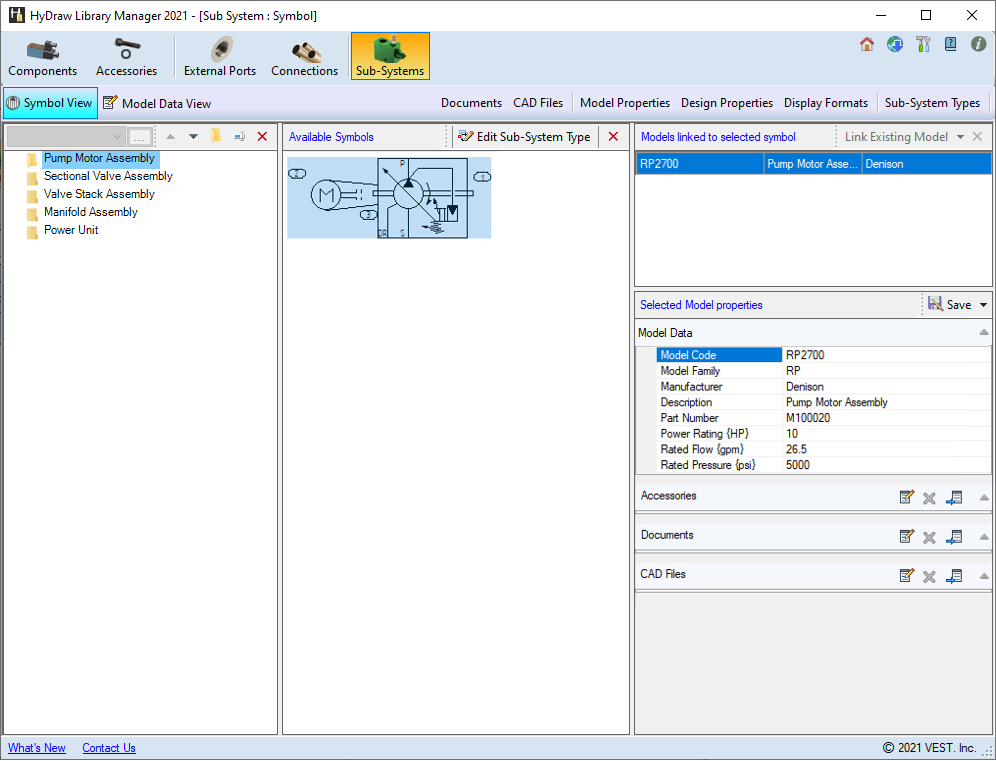Open the Documents menu item
The image size is (996, 761).
coord(471,103)
